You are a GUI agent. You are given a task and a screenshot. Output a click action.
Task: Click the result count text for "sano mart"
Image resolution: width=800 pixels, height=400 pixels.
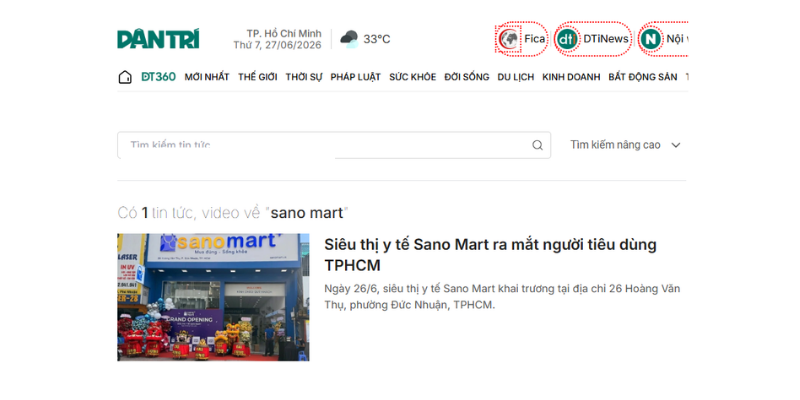click(233, 213)
